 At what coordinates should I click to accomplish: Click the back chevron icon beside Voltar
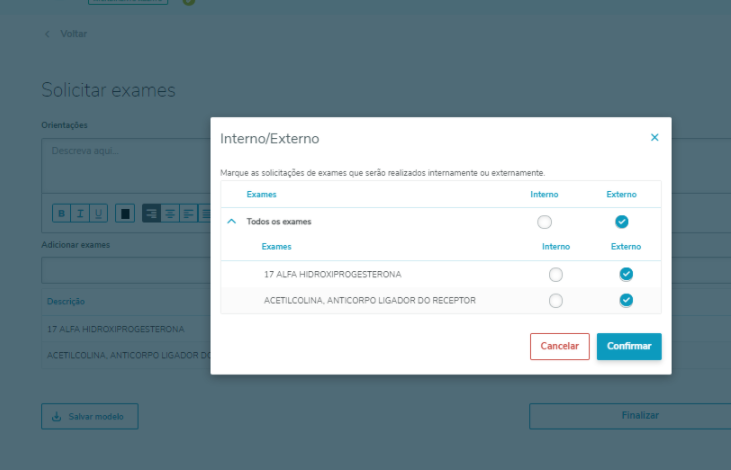(47, 34)
